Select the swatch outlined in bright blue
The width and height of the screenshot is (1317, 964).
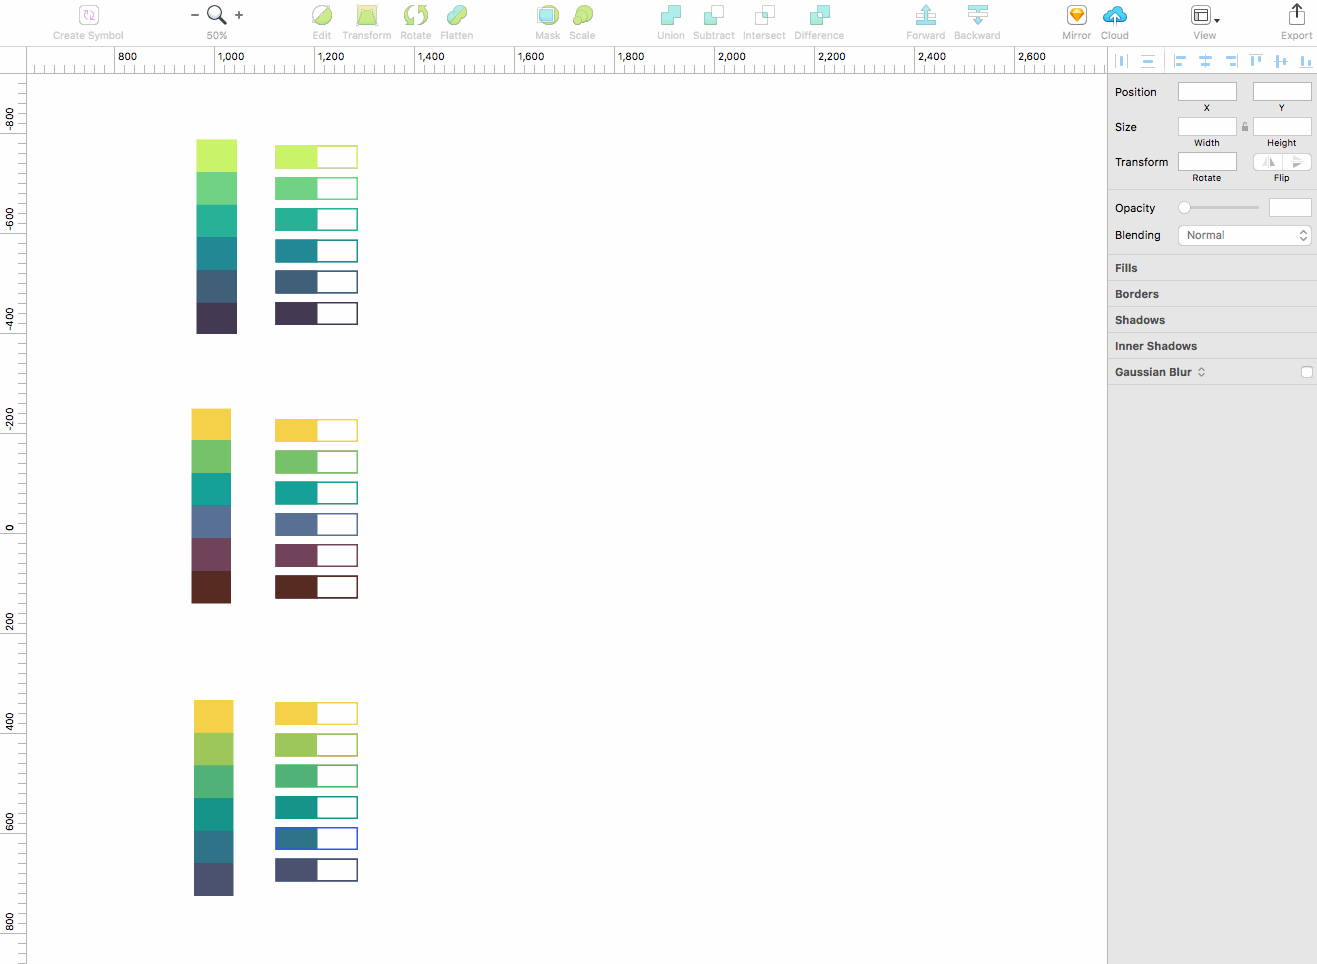tap(316, 838)
